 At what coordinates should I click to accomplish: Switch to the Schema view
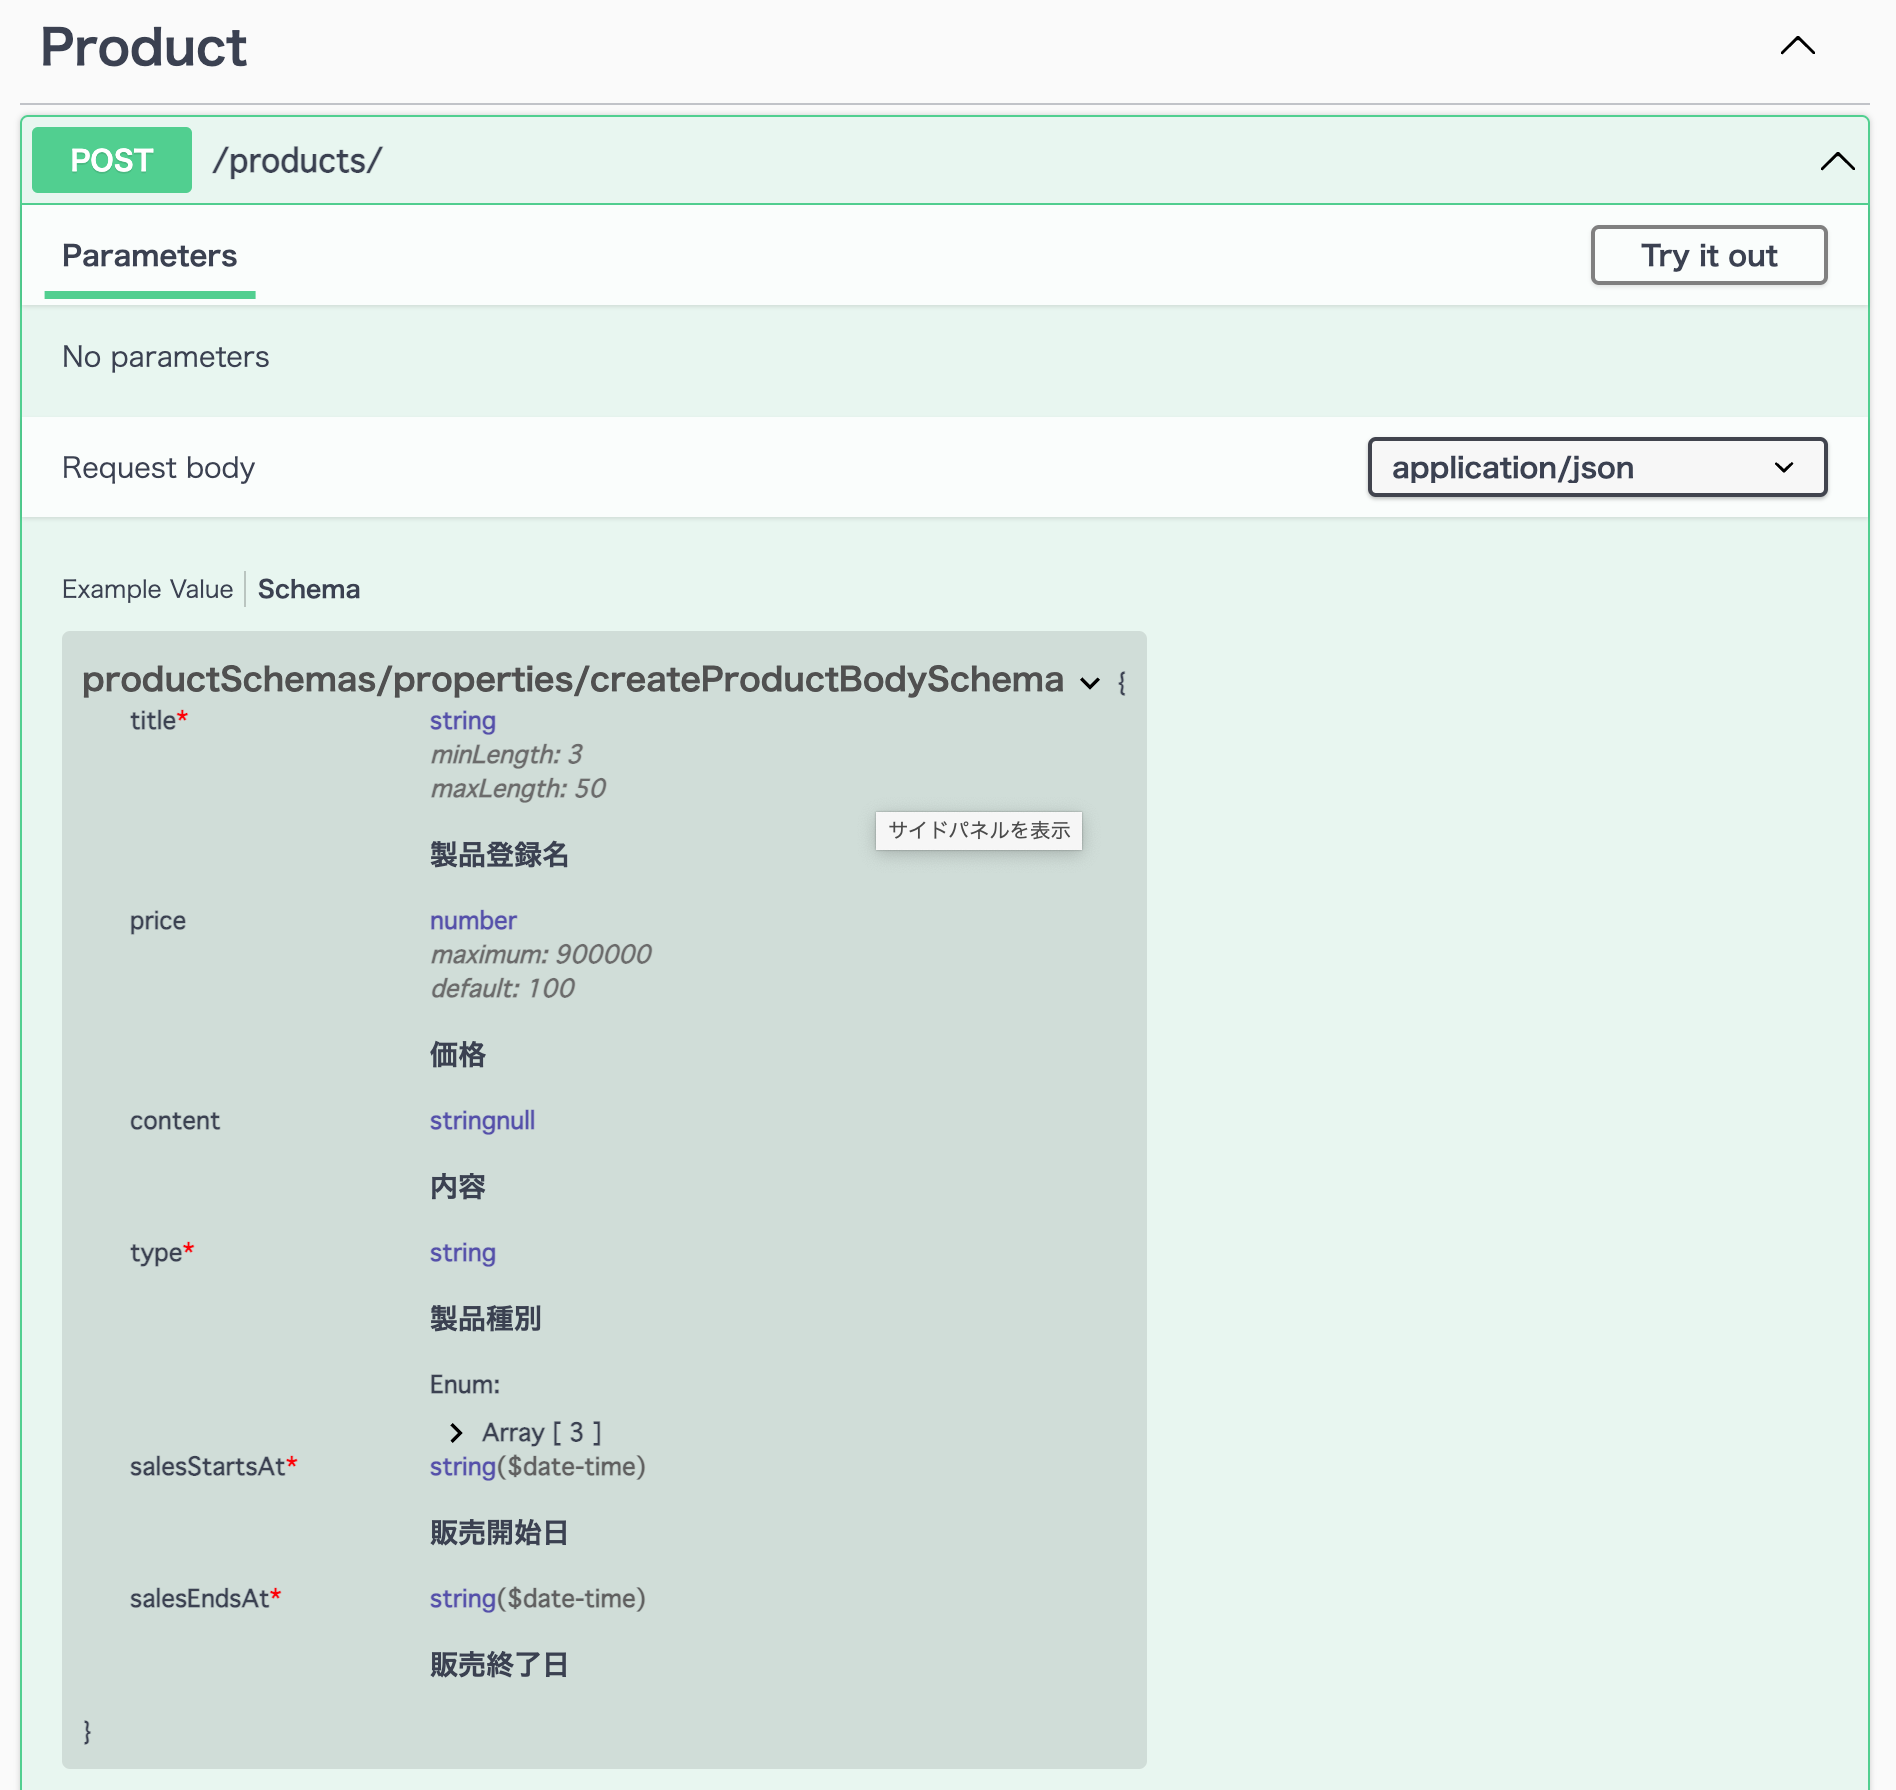[x=308, y=589]
